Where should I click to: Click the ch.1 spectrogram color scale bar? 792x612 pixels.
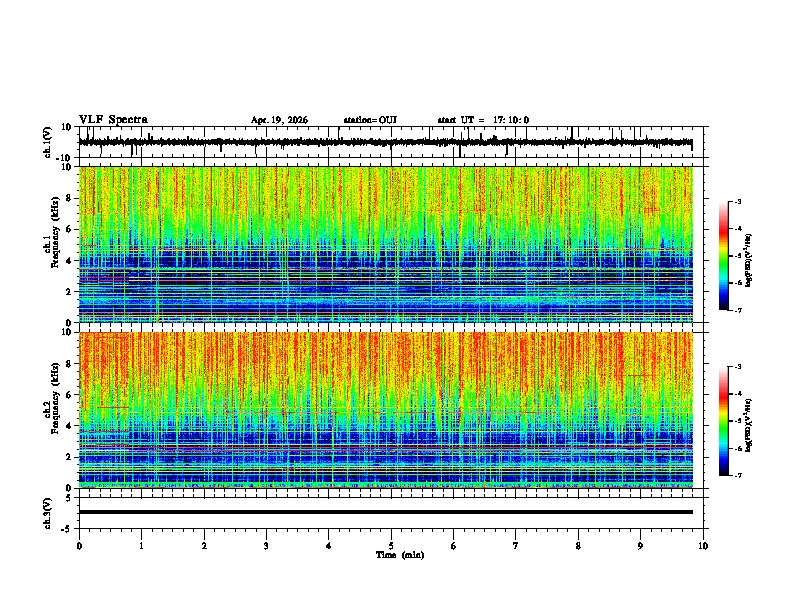723,256
